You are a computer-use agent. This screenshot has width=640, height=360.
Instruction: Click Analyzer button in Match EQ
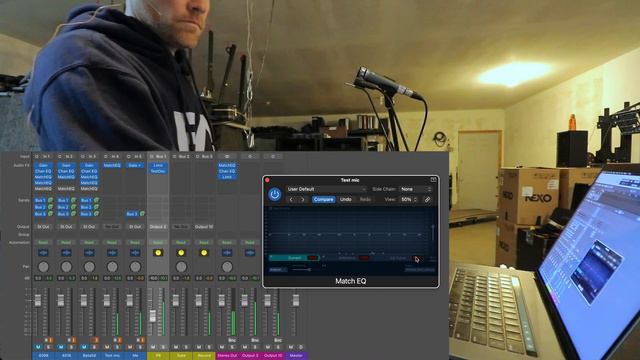point(278,270)
